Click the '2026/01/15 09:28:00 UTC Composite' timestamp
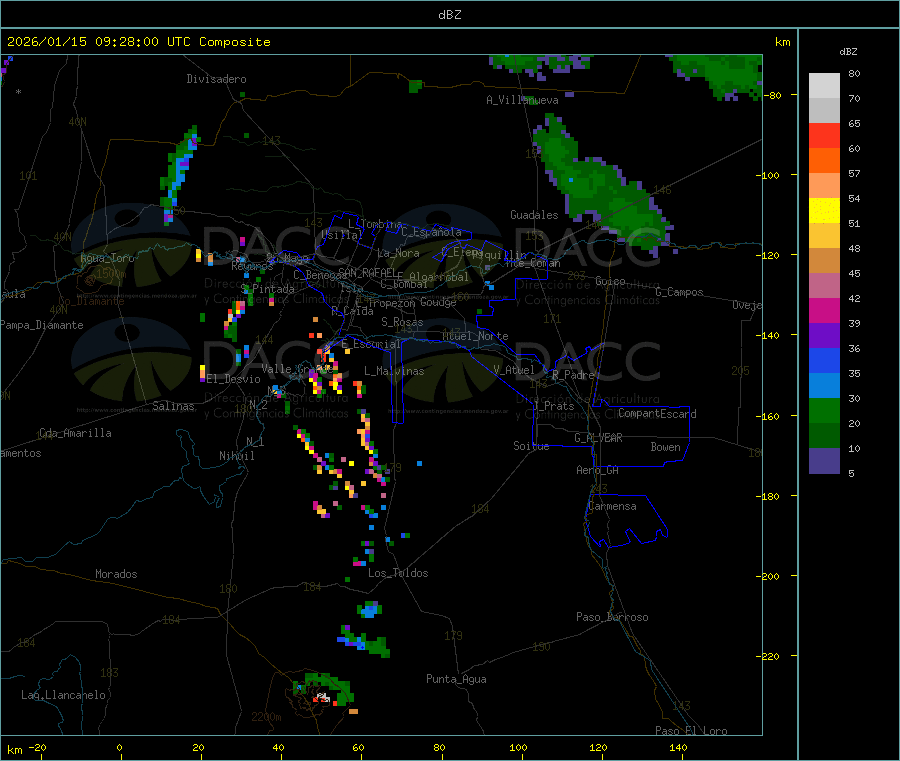Viewport: 900px width, 761px height. [139, 42]
